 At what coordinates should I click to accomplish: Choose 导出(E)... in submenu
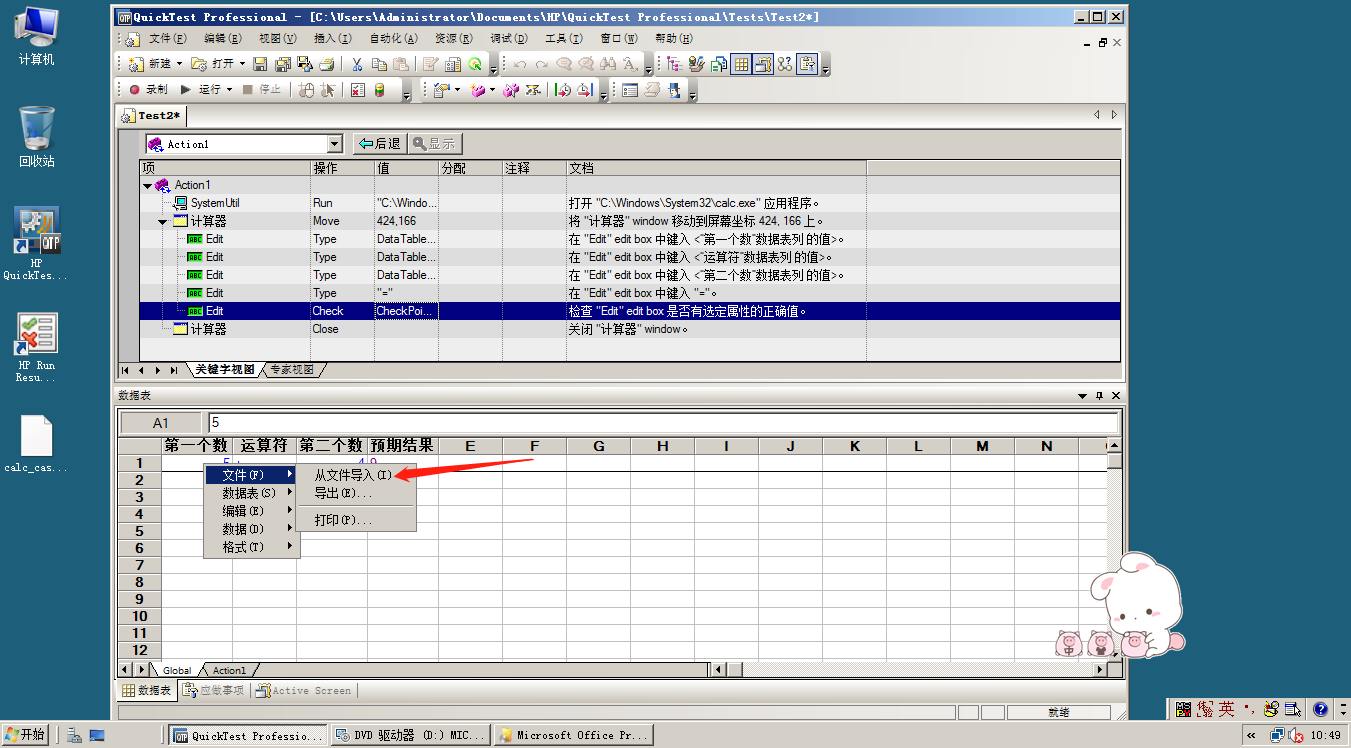pos(355,493)
